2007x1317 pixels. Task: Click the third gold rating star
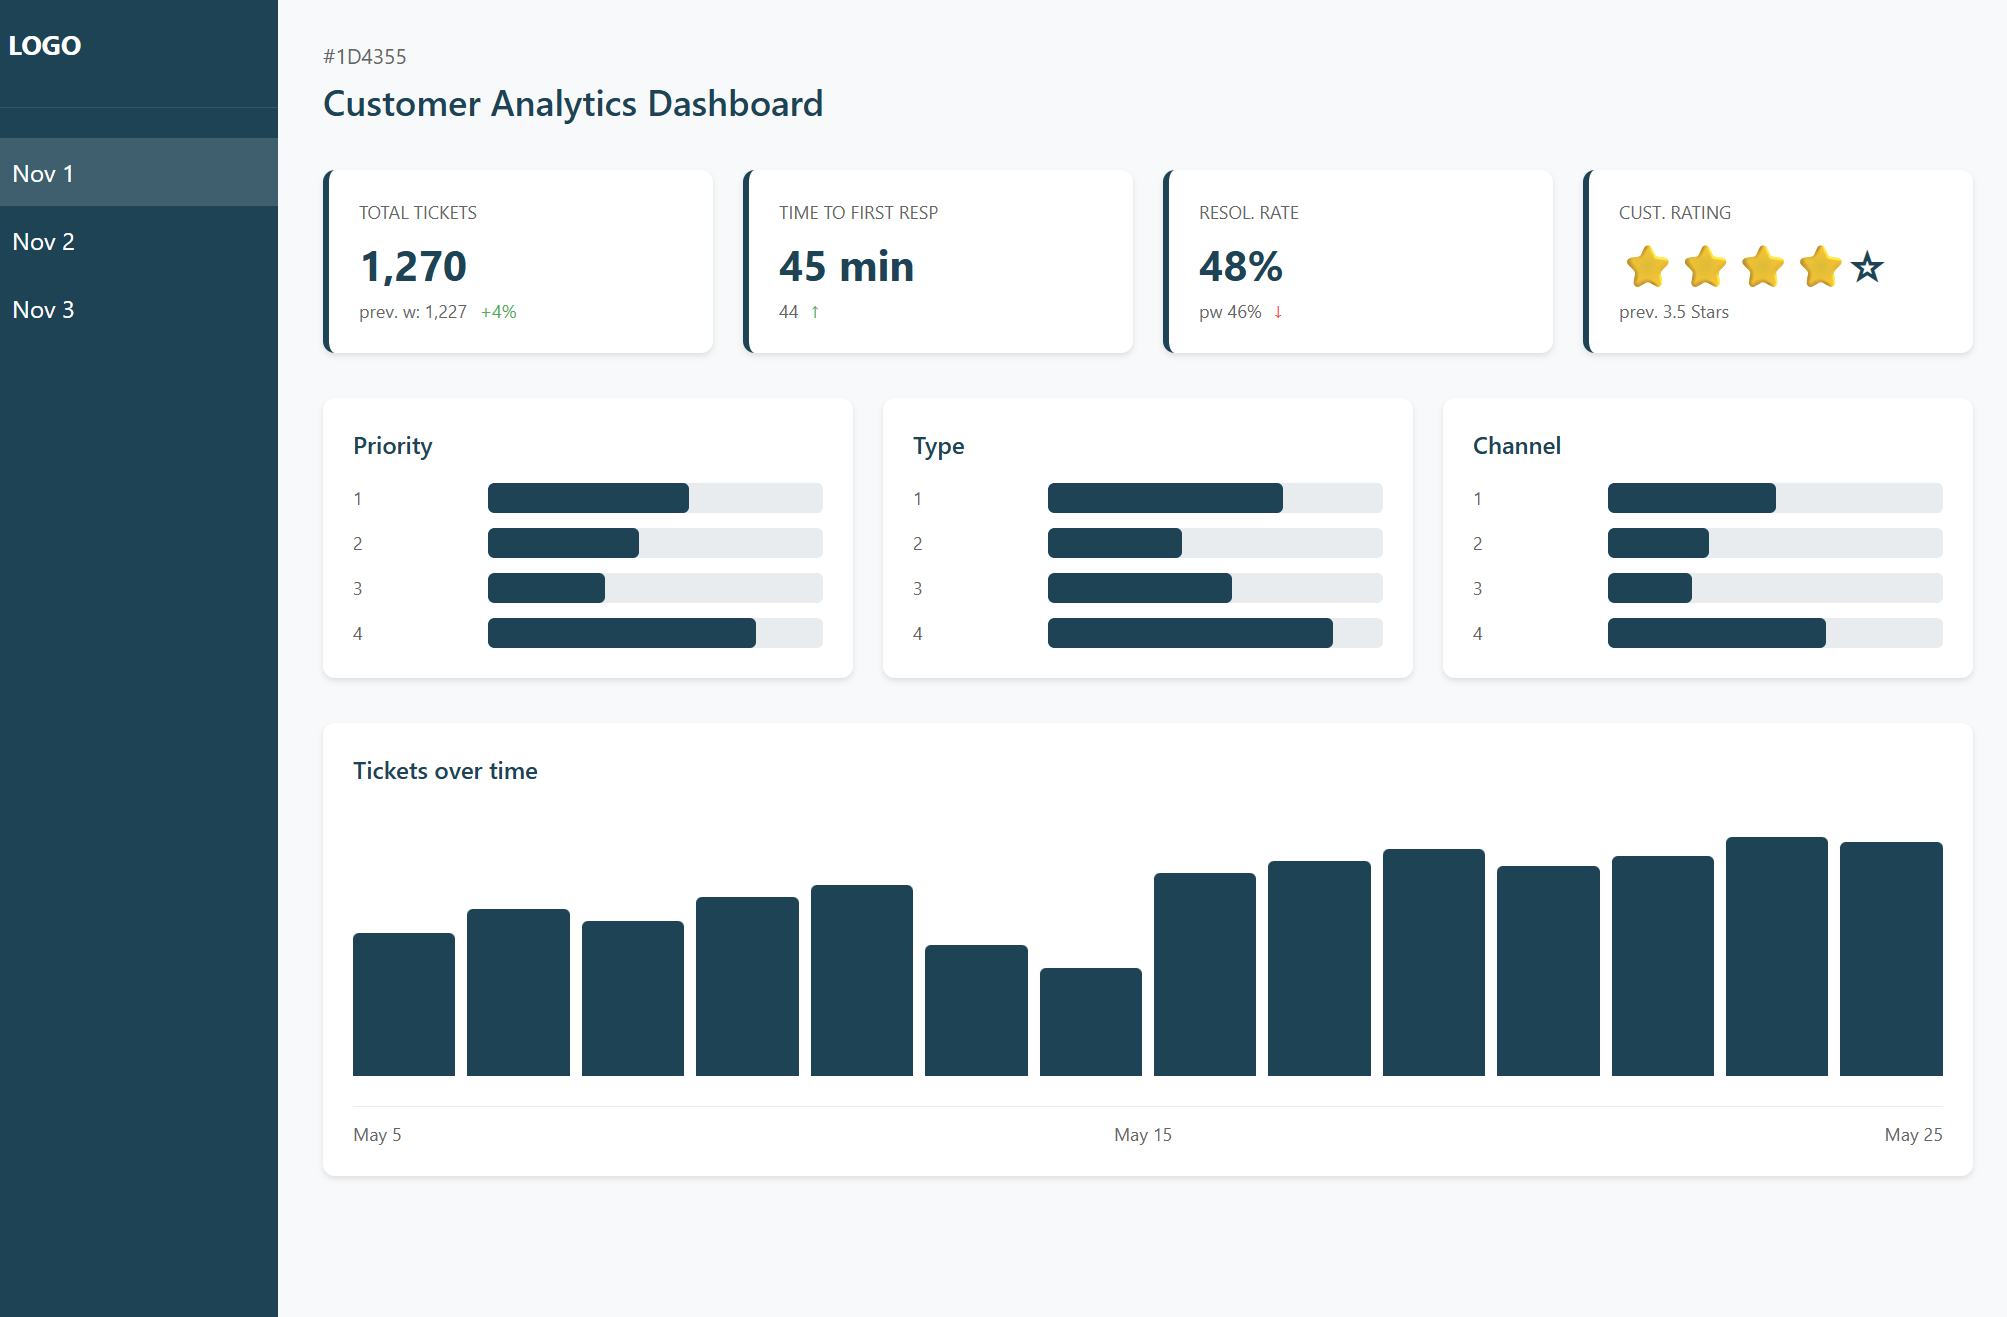pos(1762,267)
